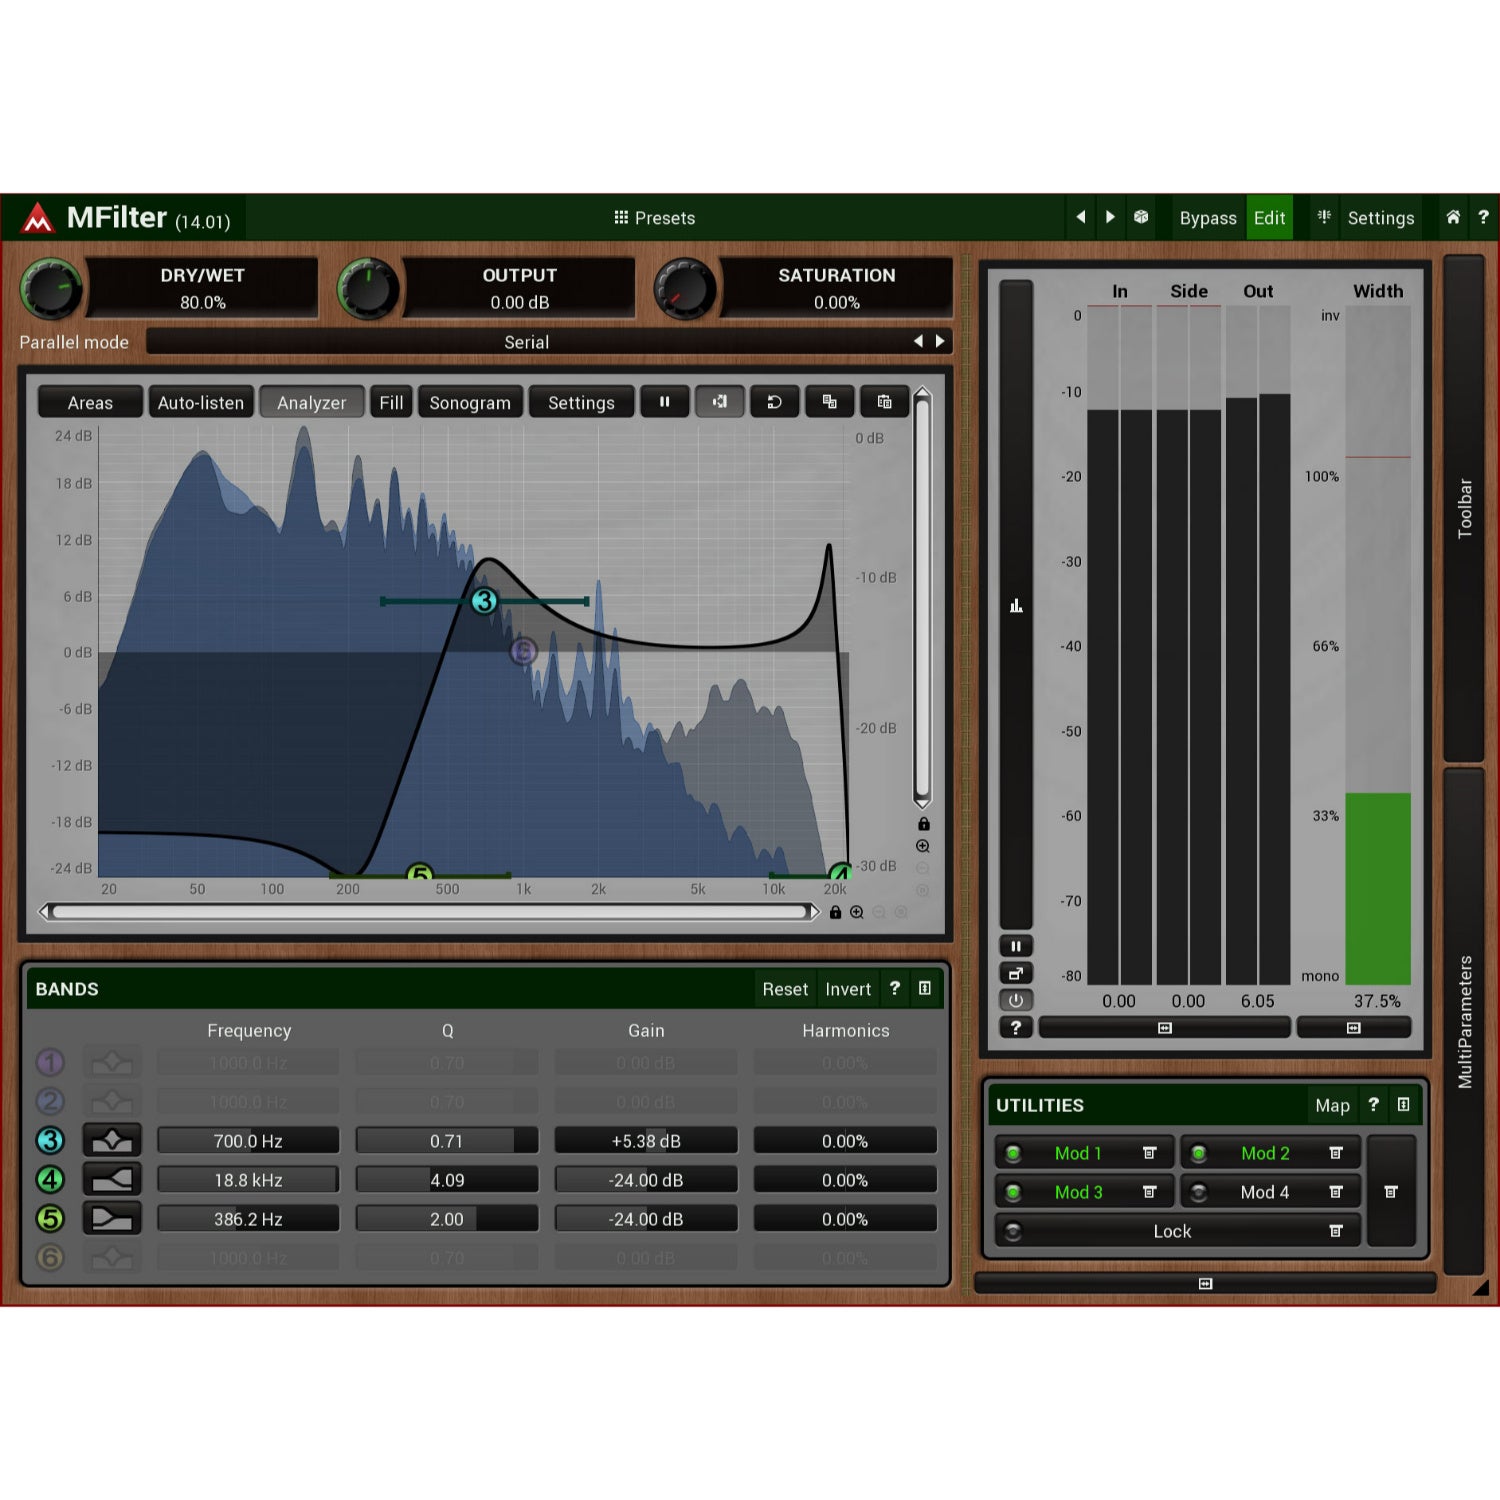This screenshot has width=1500, height=1500.
Task: Select band 4 filter type icon
Action: (112, 1179)
